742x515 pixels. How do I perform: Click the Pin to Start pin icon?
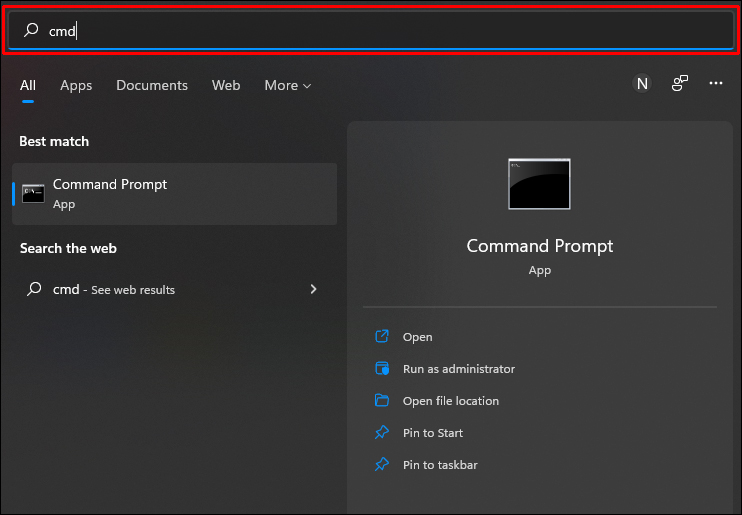(381, 433)
